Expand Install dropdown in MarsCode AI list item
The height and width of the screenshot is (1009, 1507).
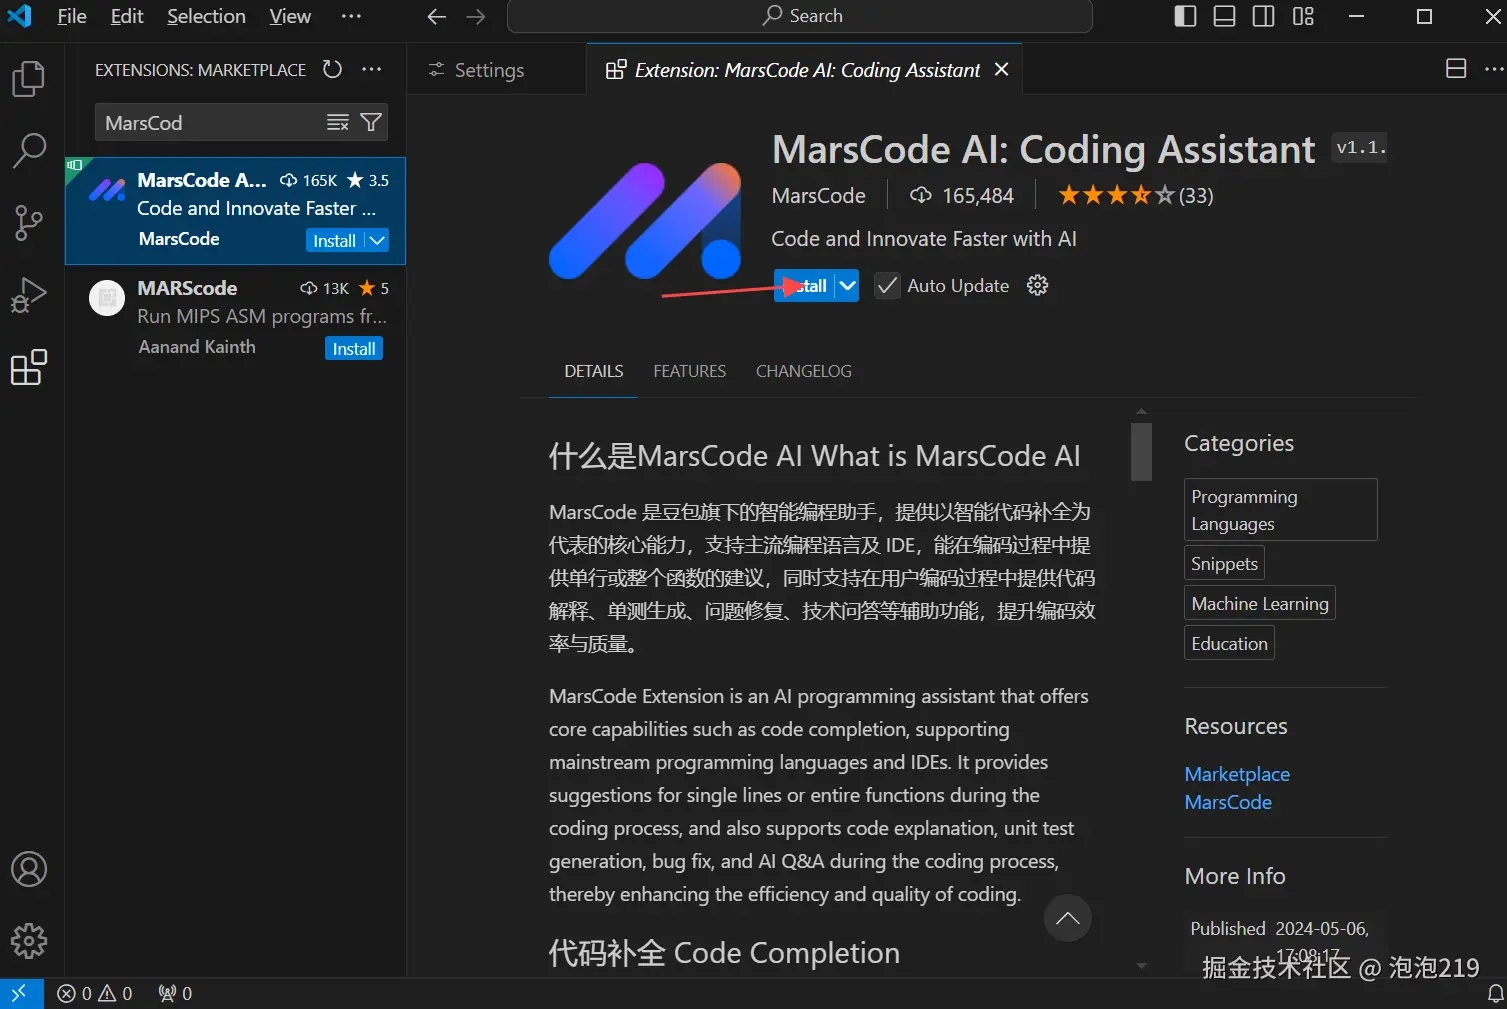tap(377, 241)
